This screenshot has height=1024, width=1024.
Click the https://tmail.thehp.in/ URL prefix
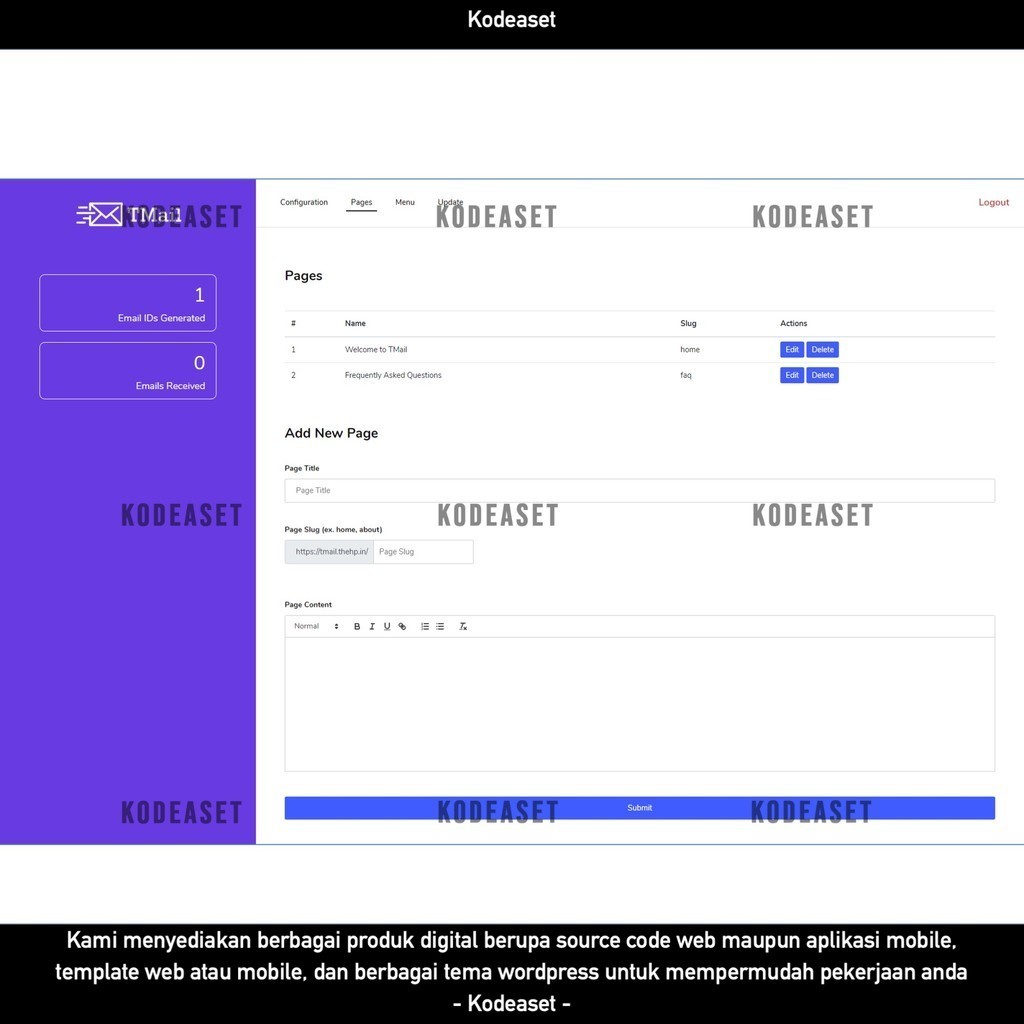[x=329, y=552]
